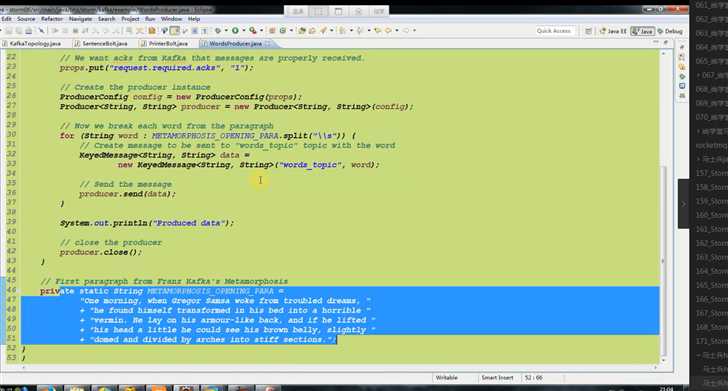The width and height of the screenshot is (728, 391).
Task: Click the editor scrollbar up arrow
Action: click(x=663, y=54)
